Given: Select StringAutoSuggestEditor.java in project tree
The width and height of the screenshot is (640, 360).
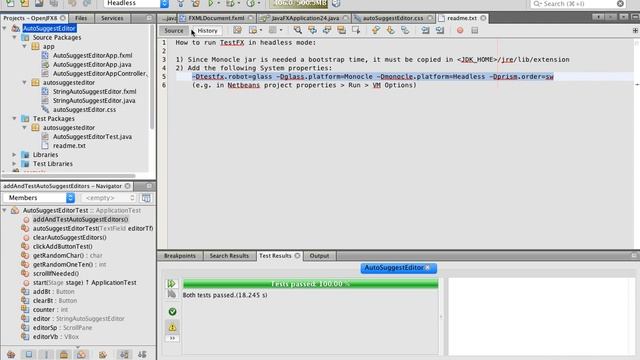Looking at the screenshot, I should 94,100.
